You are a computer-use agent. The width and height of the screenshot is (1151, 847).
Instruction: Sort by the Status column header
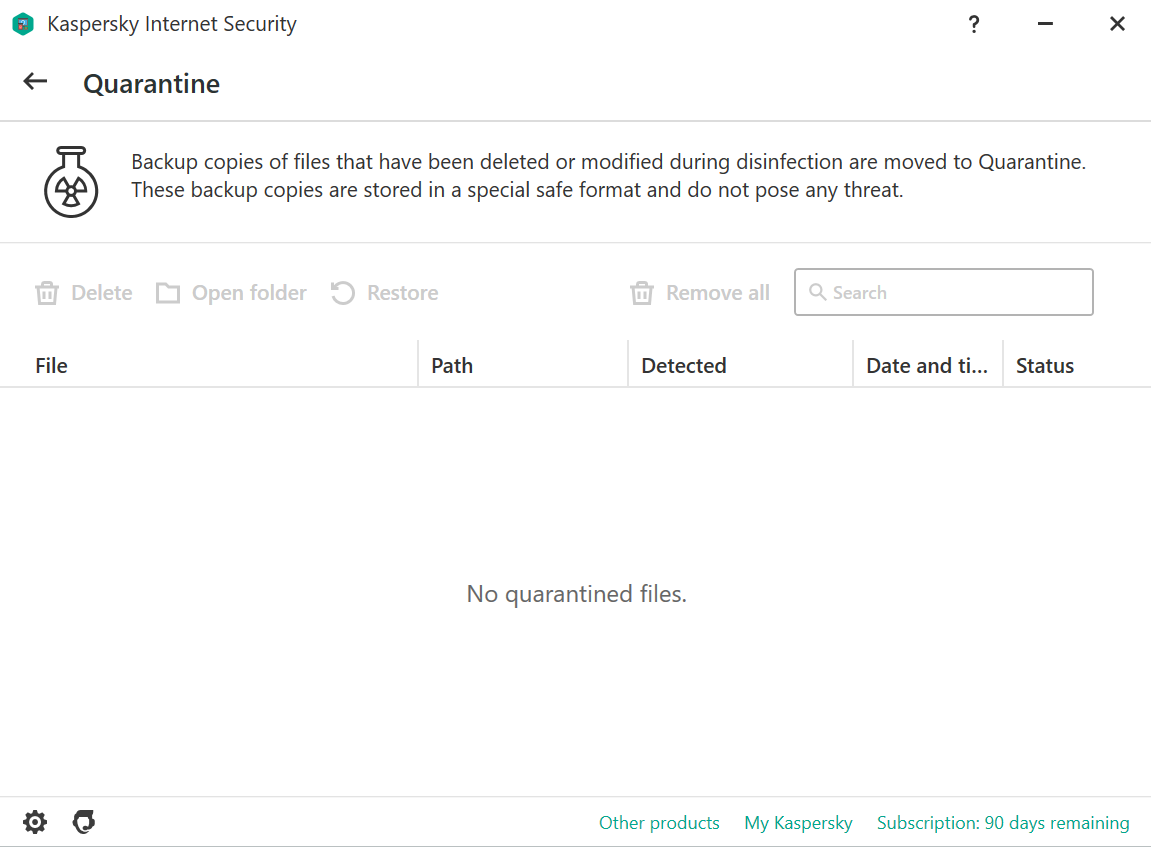coord(1045,366)
